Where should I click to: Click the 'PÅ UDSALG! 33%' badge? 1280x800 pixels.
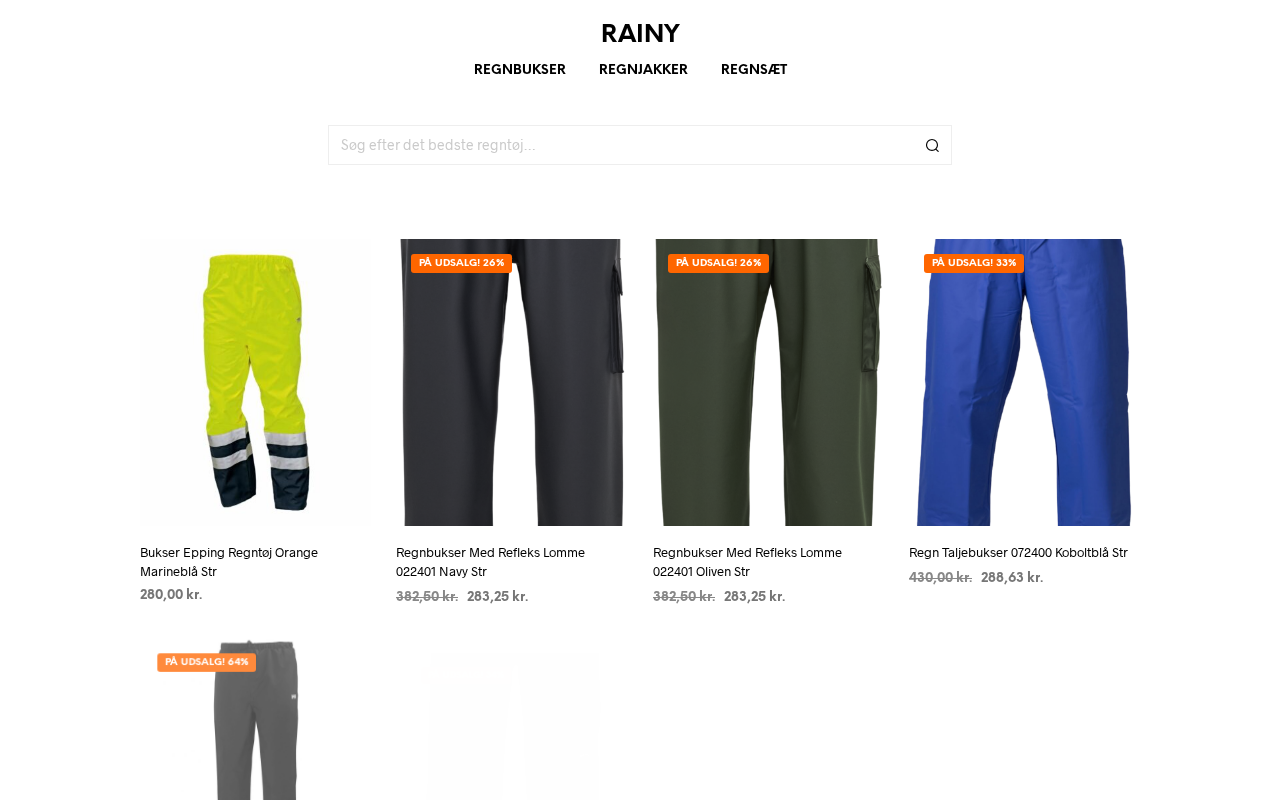[x=974, y=263]
